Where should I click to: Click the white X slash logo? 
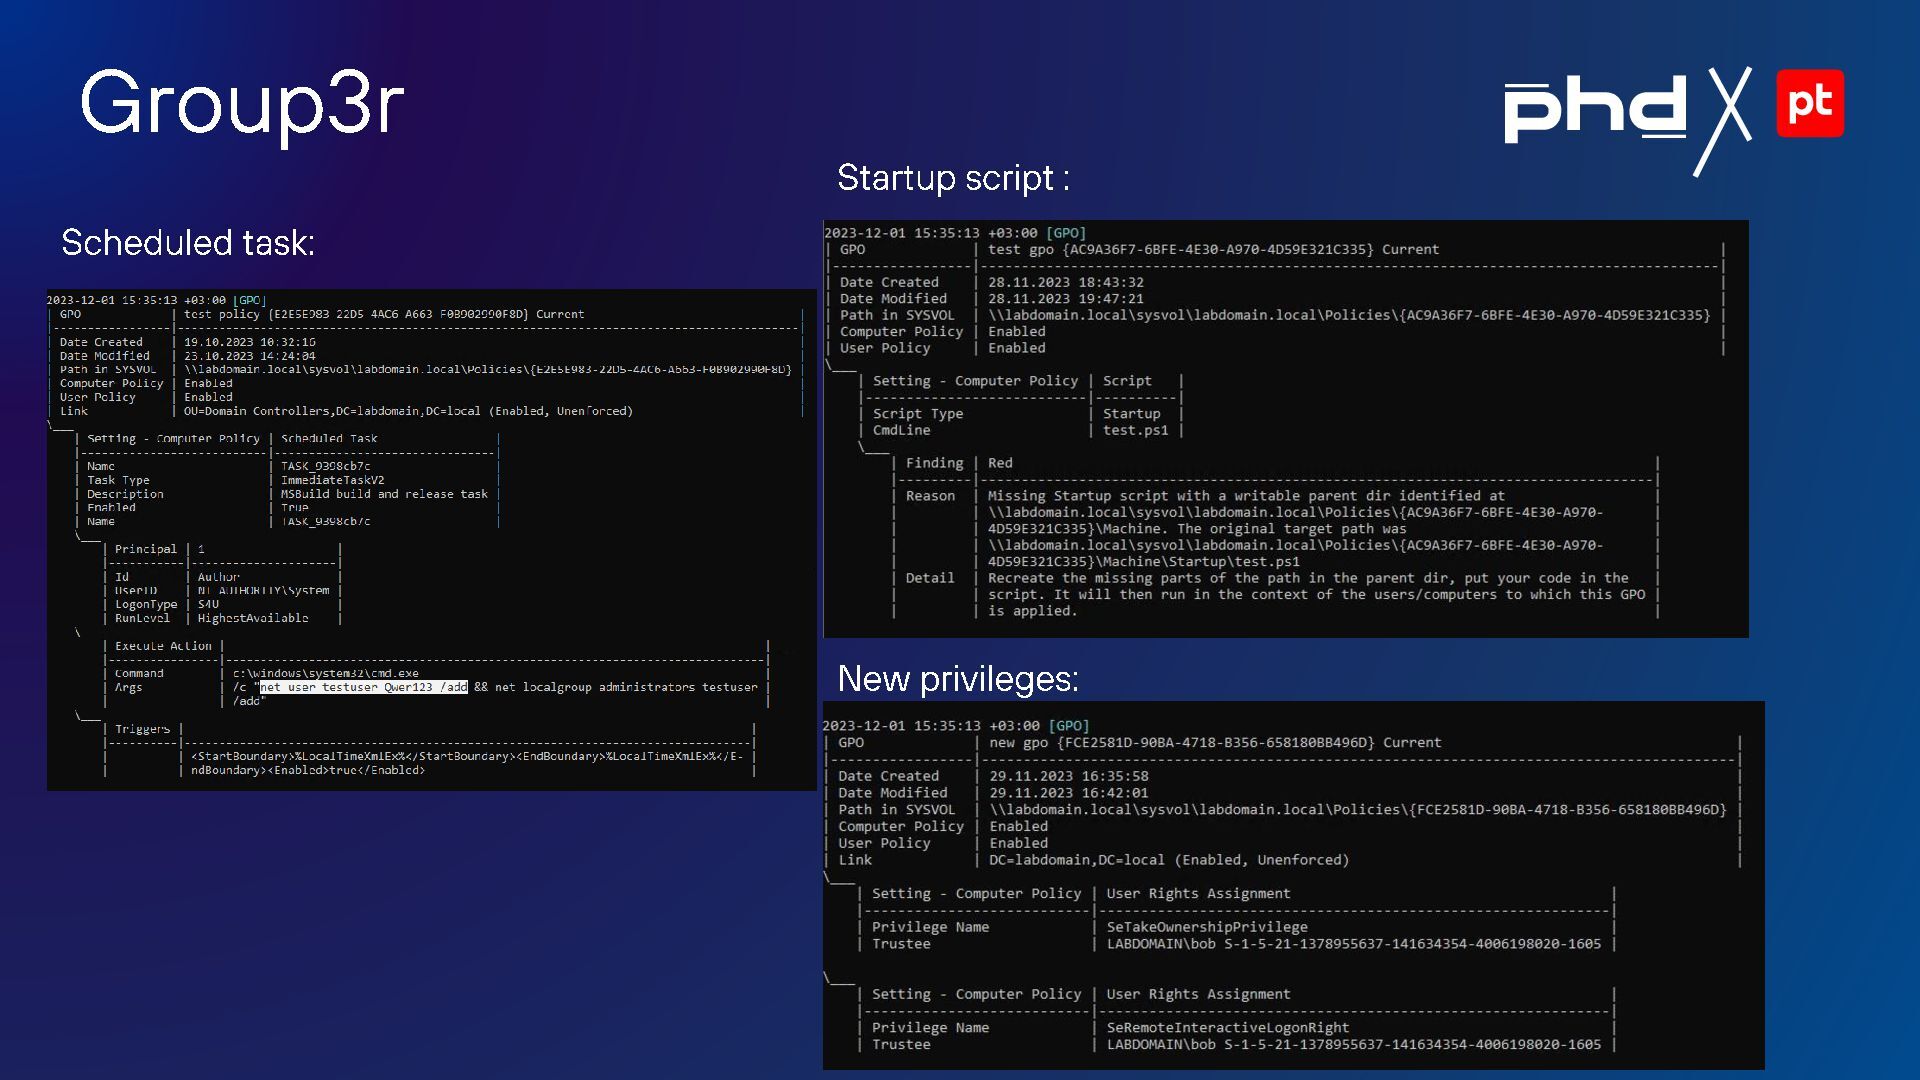pos(1723,121)
